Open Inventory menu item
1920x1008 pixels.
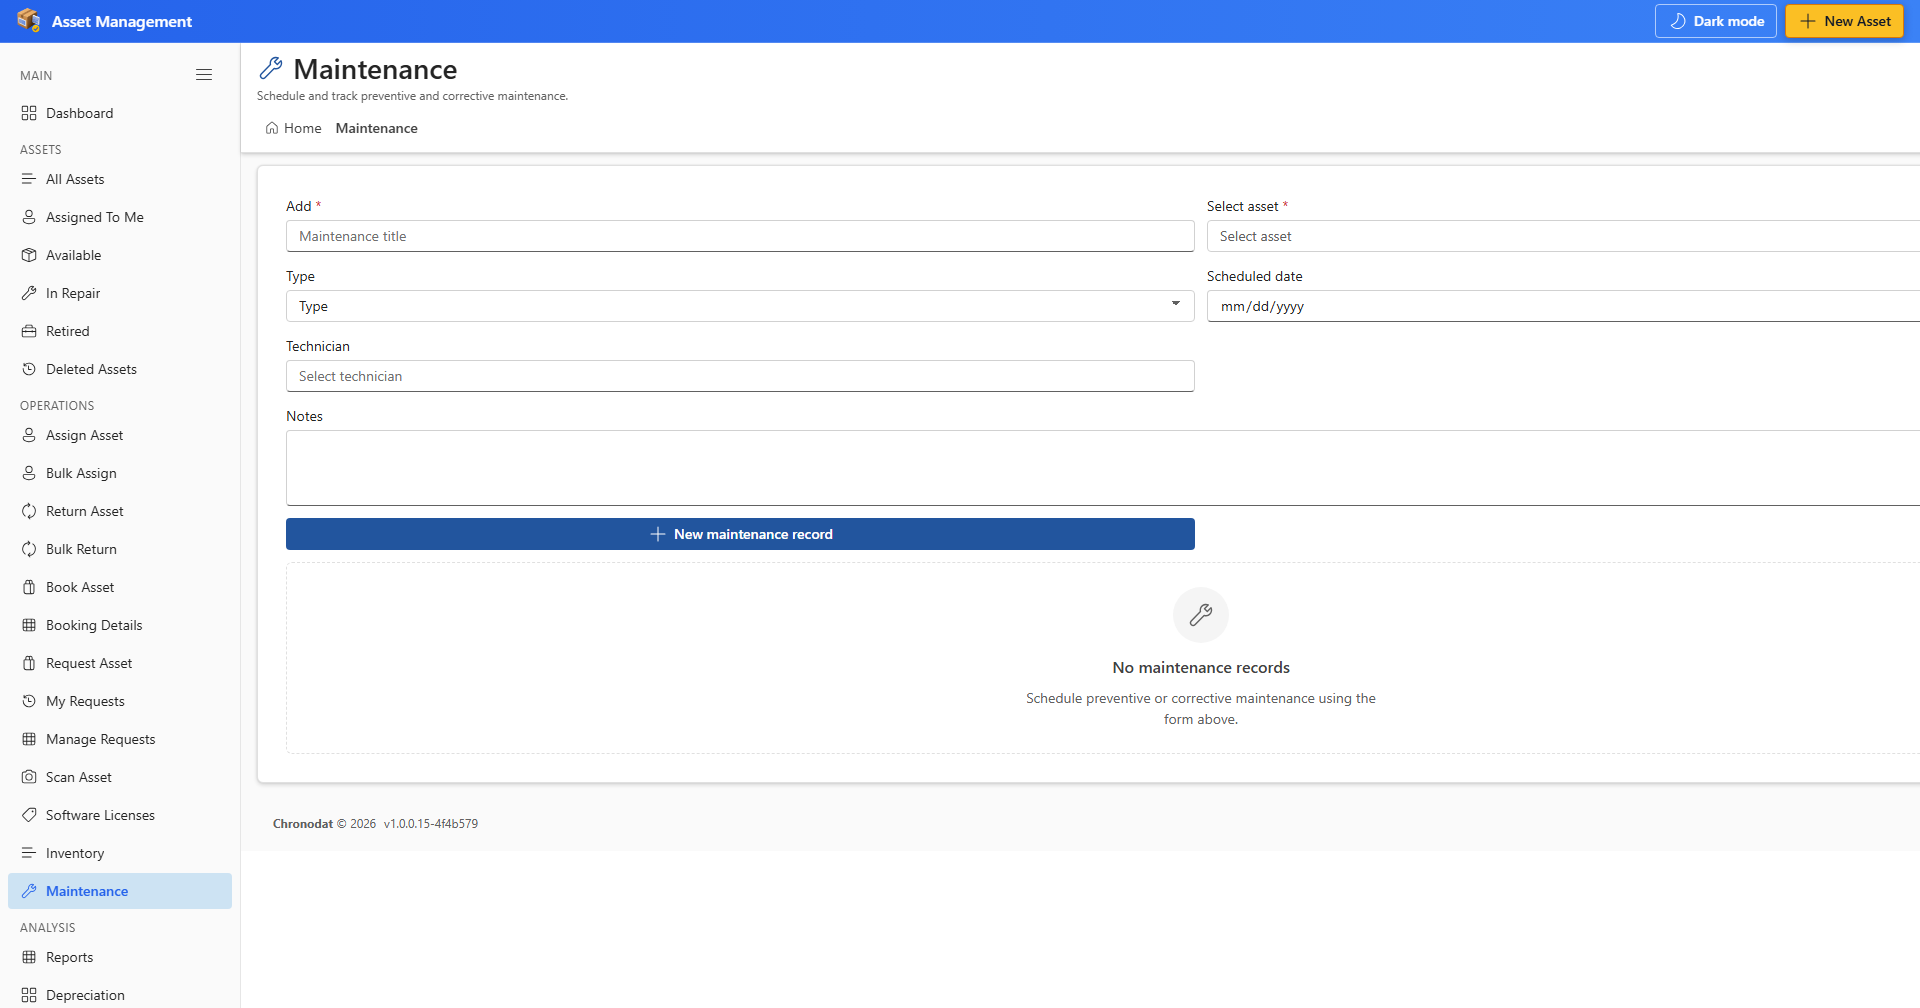click(x=120, y=853)
